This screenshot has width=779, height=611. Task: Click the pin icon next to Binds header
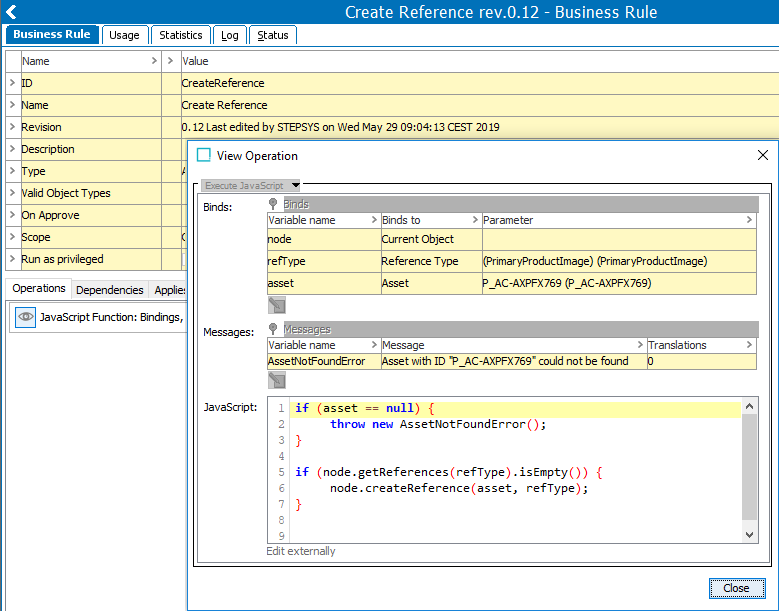click(x=273, y=204)
